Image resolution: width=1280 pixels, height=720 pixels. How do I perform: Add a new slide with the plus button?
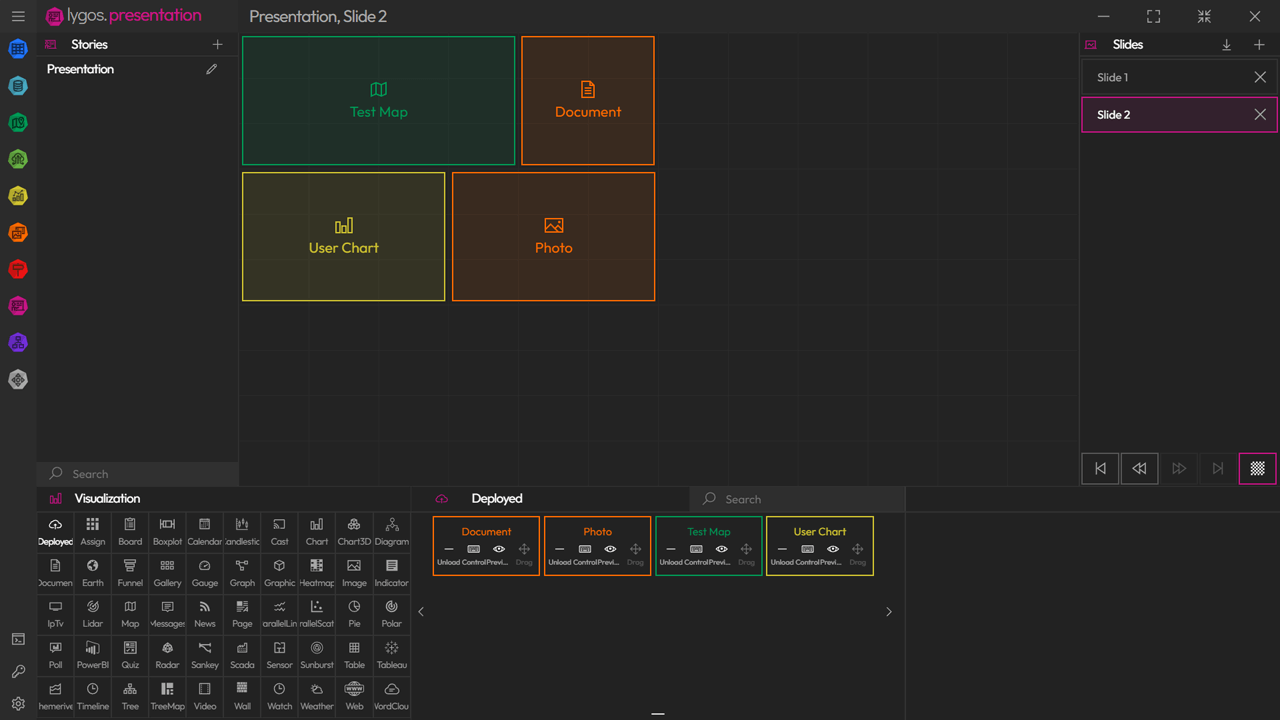(x=1259, y=44)
